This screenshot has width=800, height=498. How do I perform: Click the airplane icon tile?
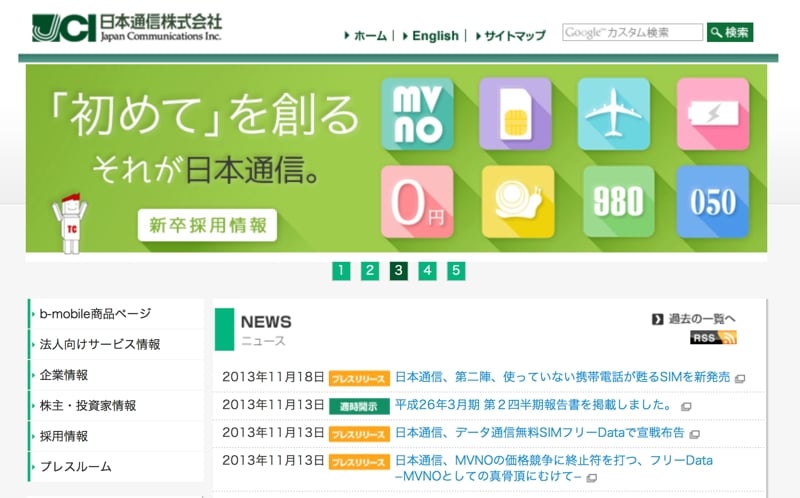[x=613, y=114]
